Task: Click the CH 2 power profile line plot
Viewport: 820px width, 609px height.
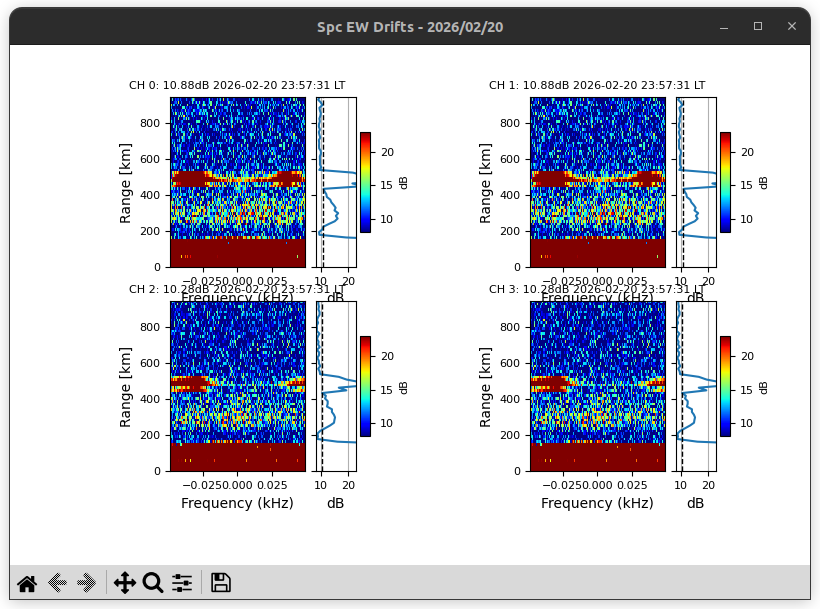Action: (335, 386)
